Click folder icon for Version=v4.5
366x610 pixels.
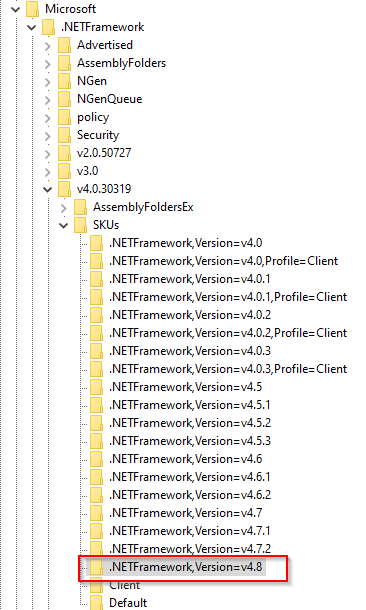[x=96, y=387]
